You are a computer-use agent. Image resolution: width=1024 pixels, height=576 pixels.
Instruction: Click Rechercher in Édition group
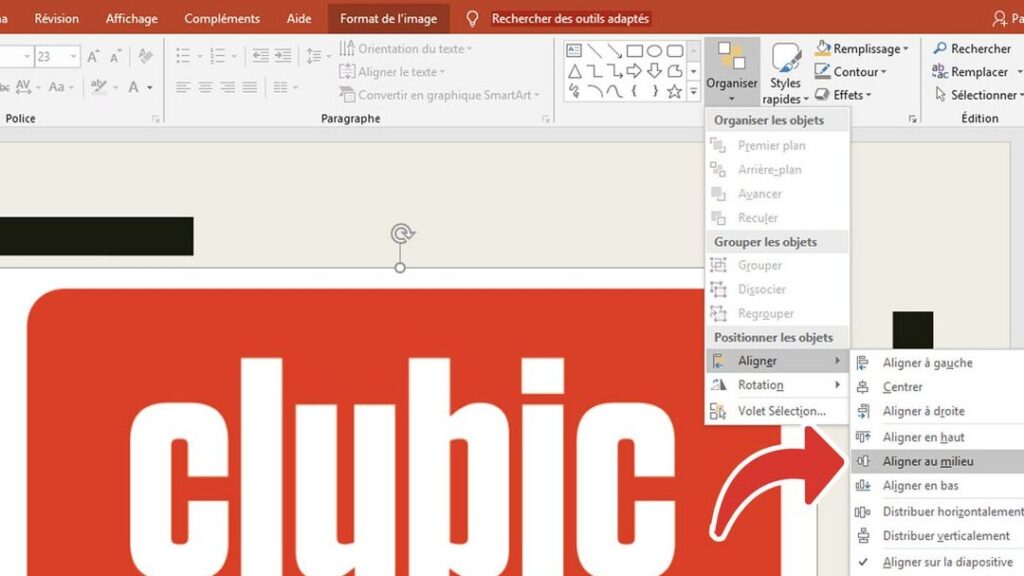[x=972, y=48]
